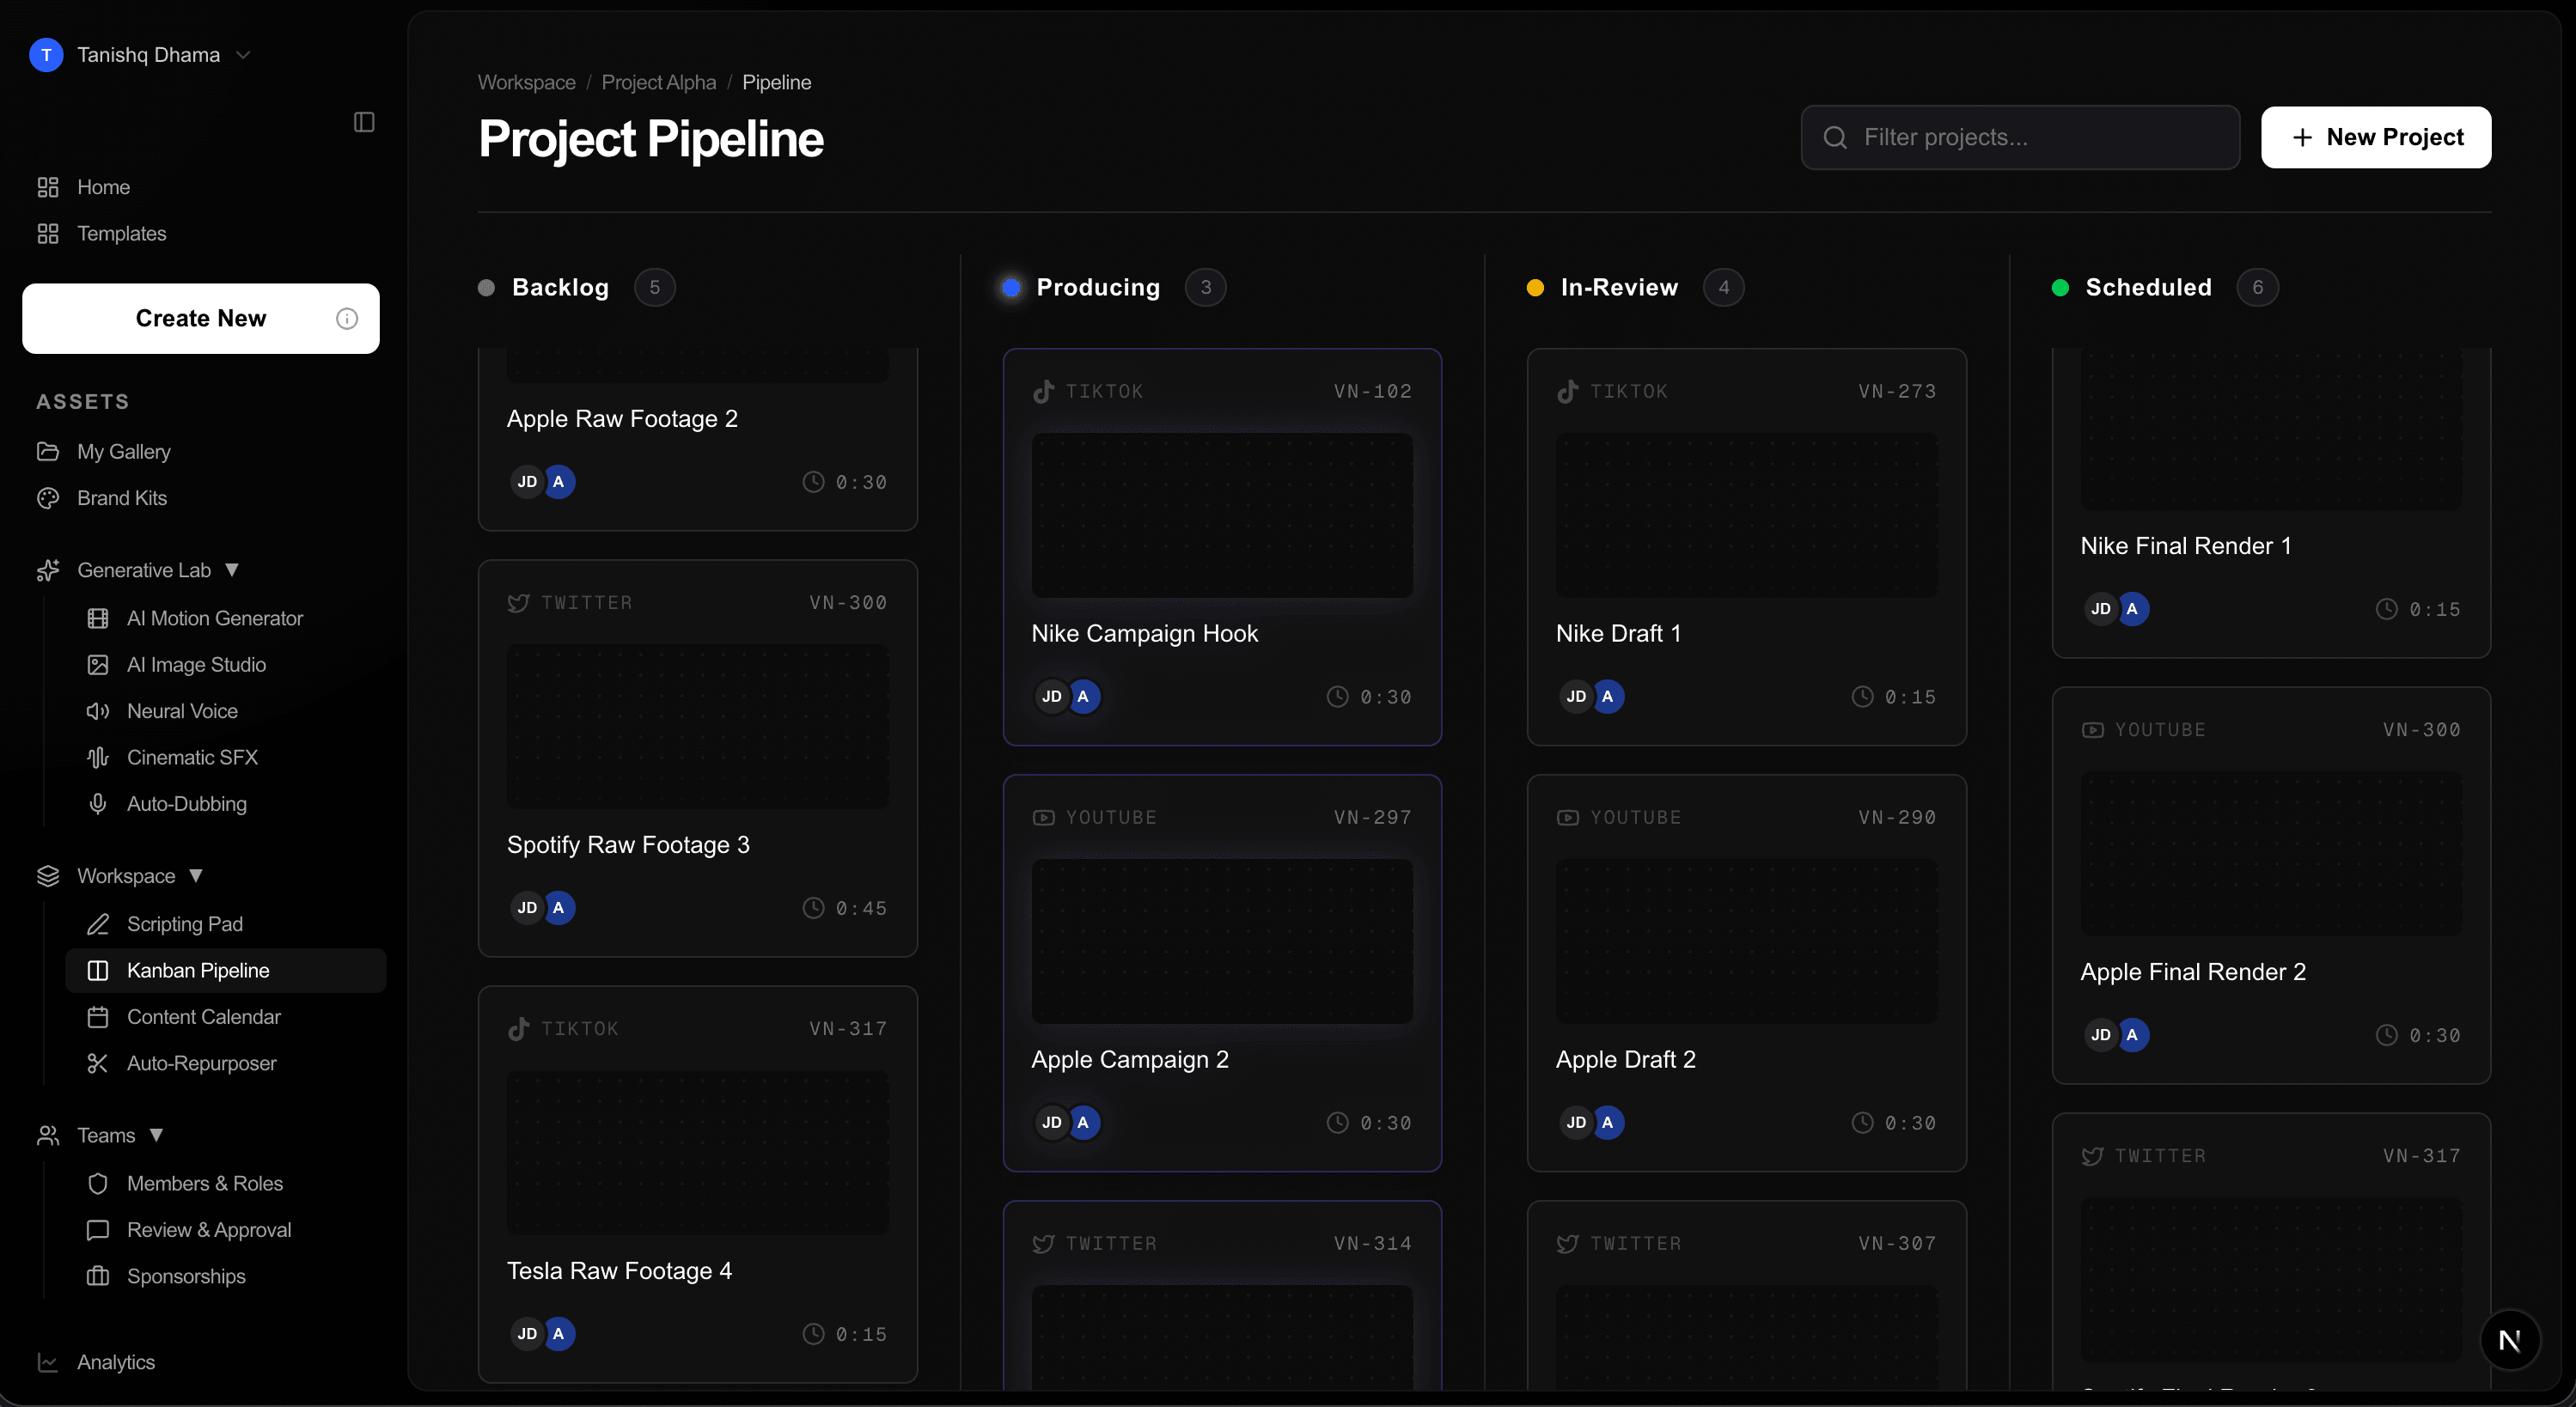Image resolution: width=2576 pixels, height=1407 pixels.
Task: Click A avatar on Apple Draft 2 card
Action: tap(1607, 1122)
